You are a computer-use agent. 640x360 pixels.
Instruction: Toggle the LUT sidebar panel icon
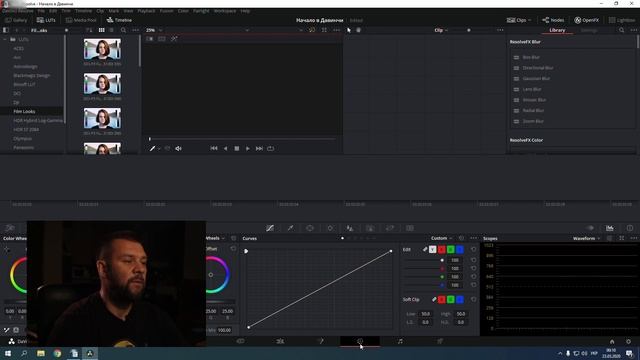(x=6, y=30)
